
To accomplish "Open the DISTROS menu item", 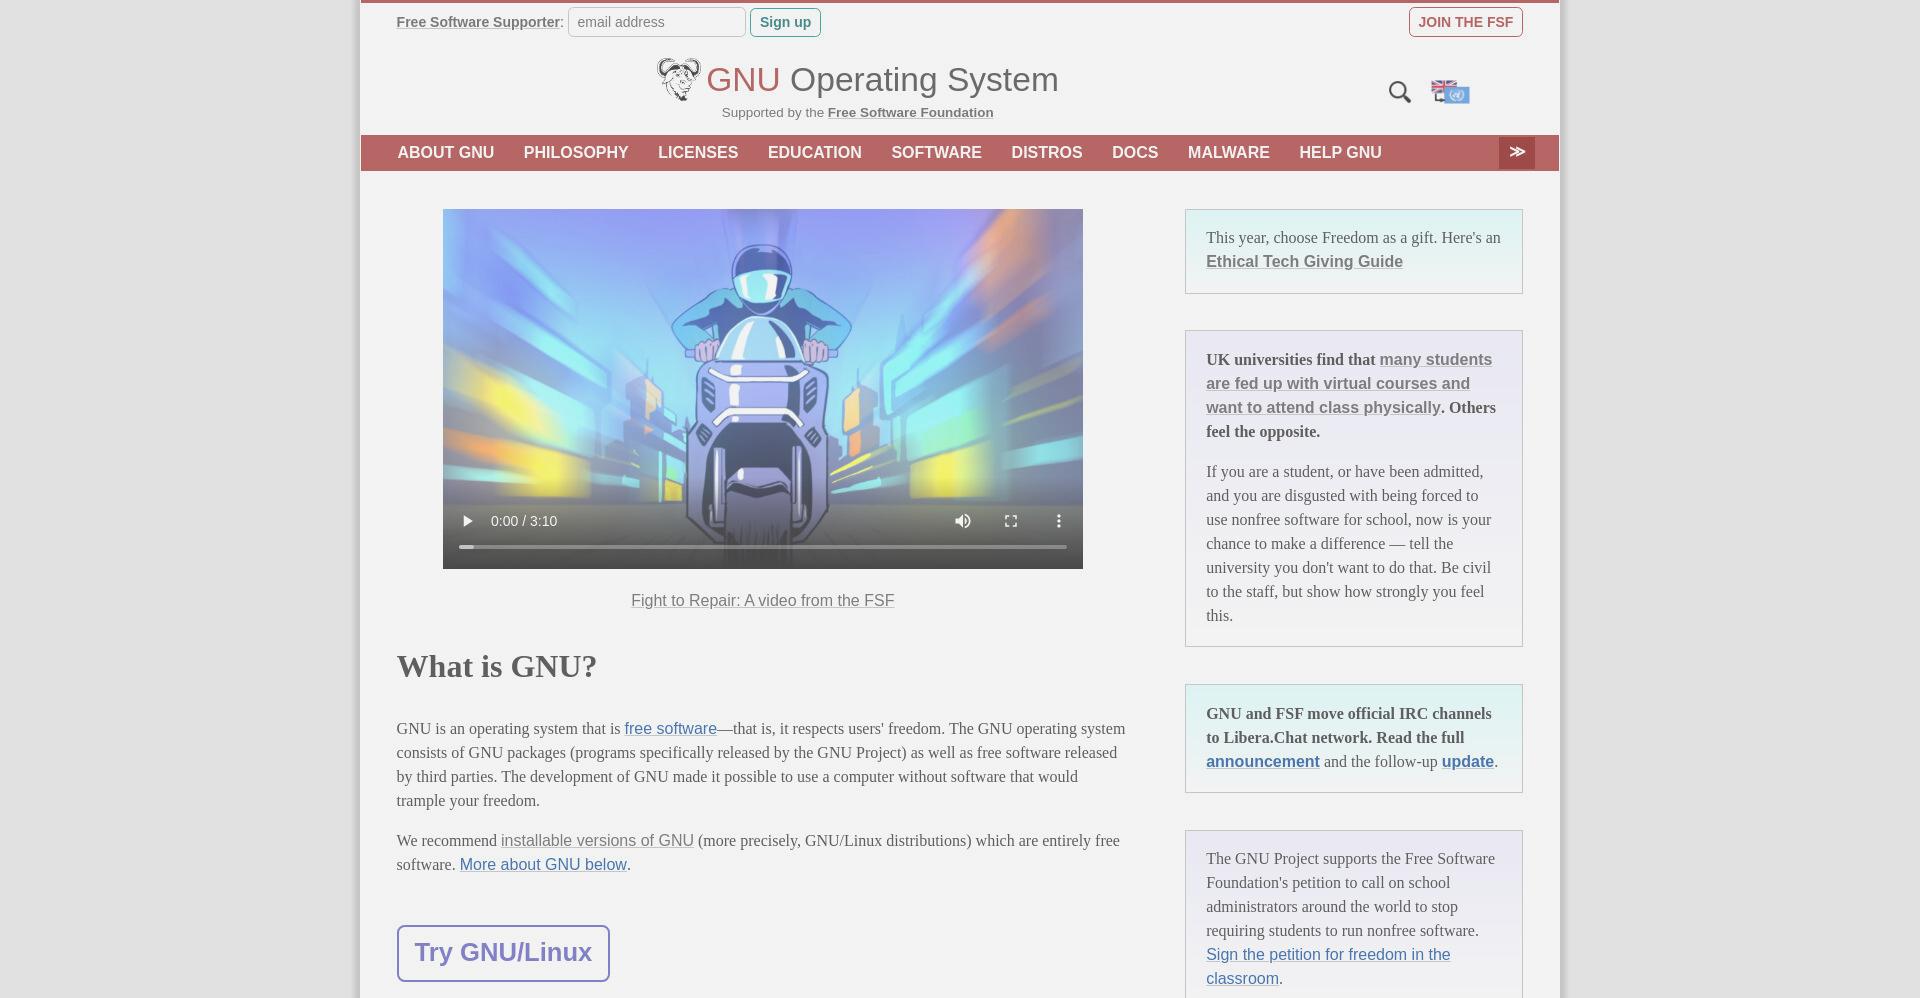I will [1047, 153].
